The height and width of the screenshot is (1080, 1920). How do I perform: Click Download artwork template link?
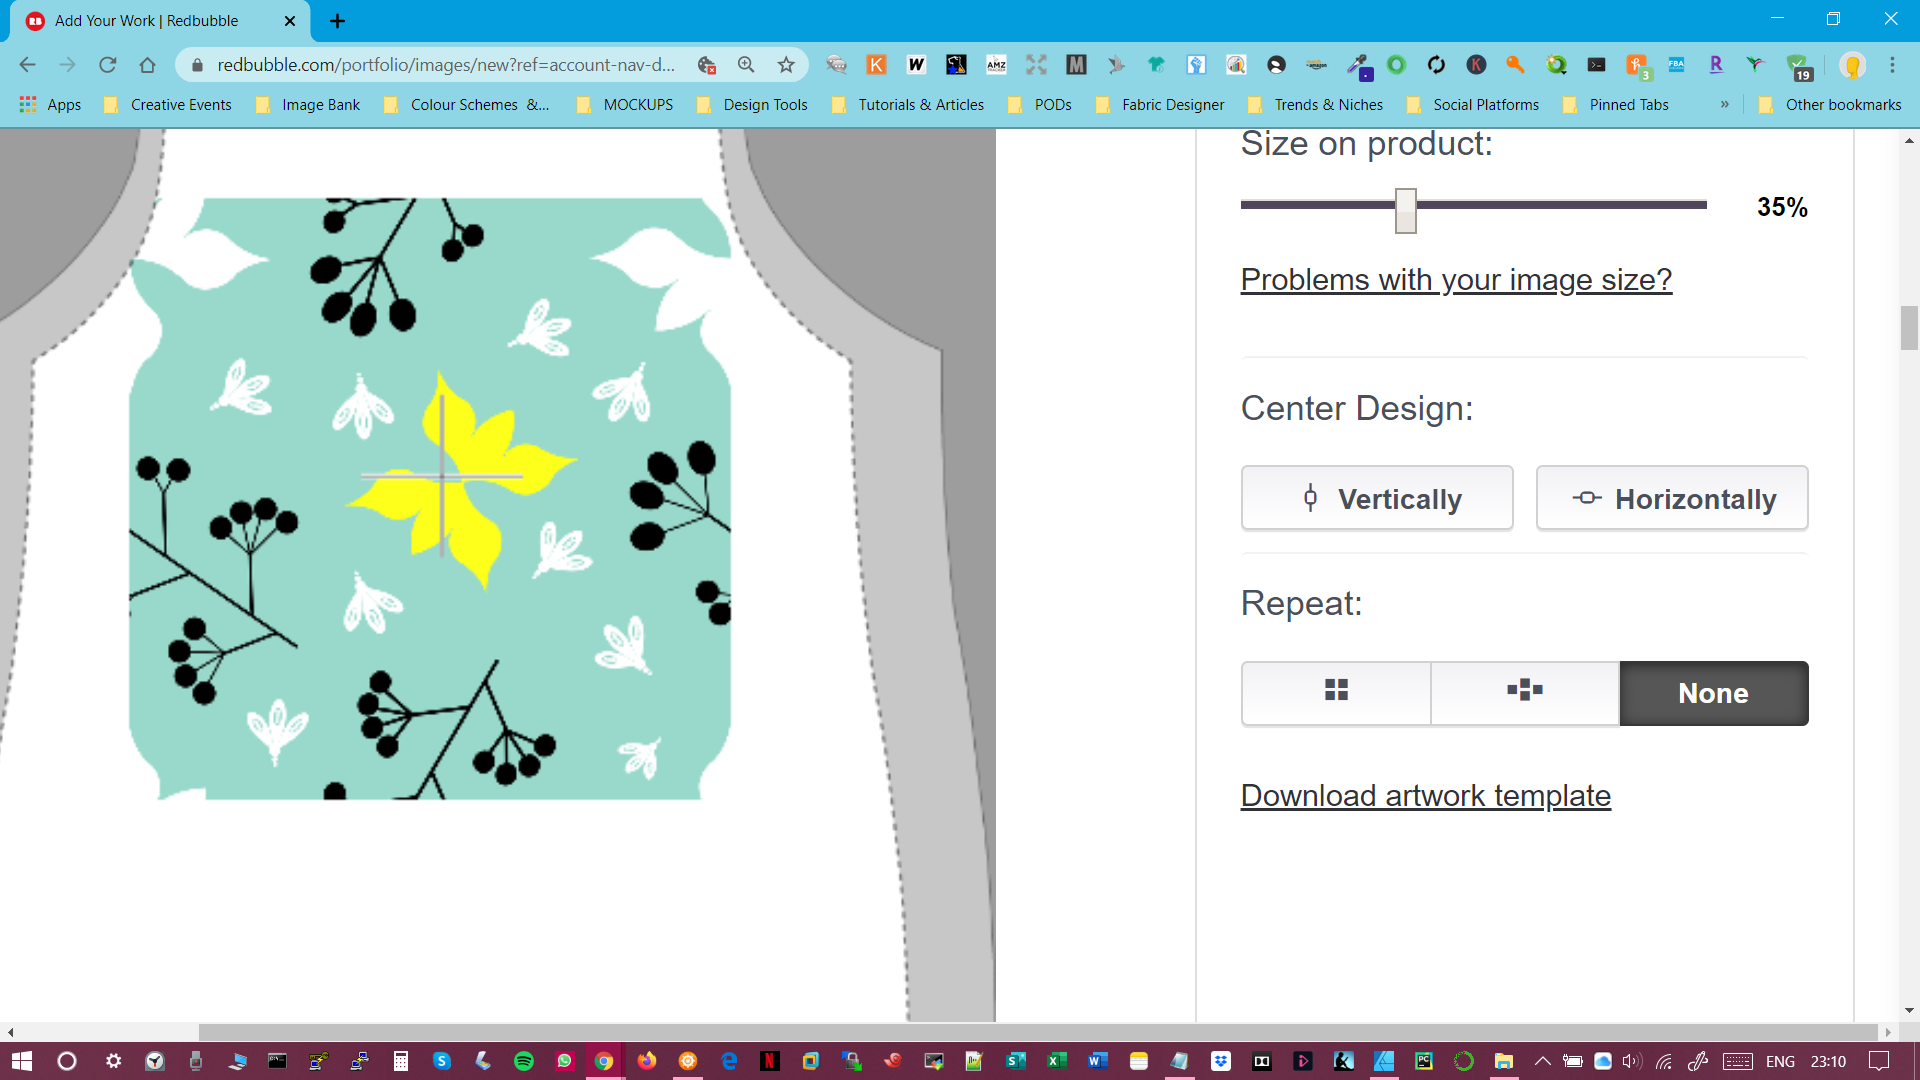(1425, 796)
